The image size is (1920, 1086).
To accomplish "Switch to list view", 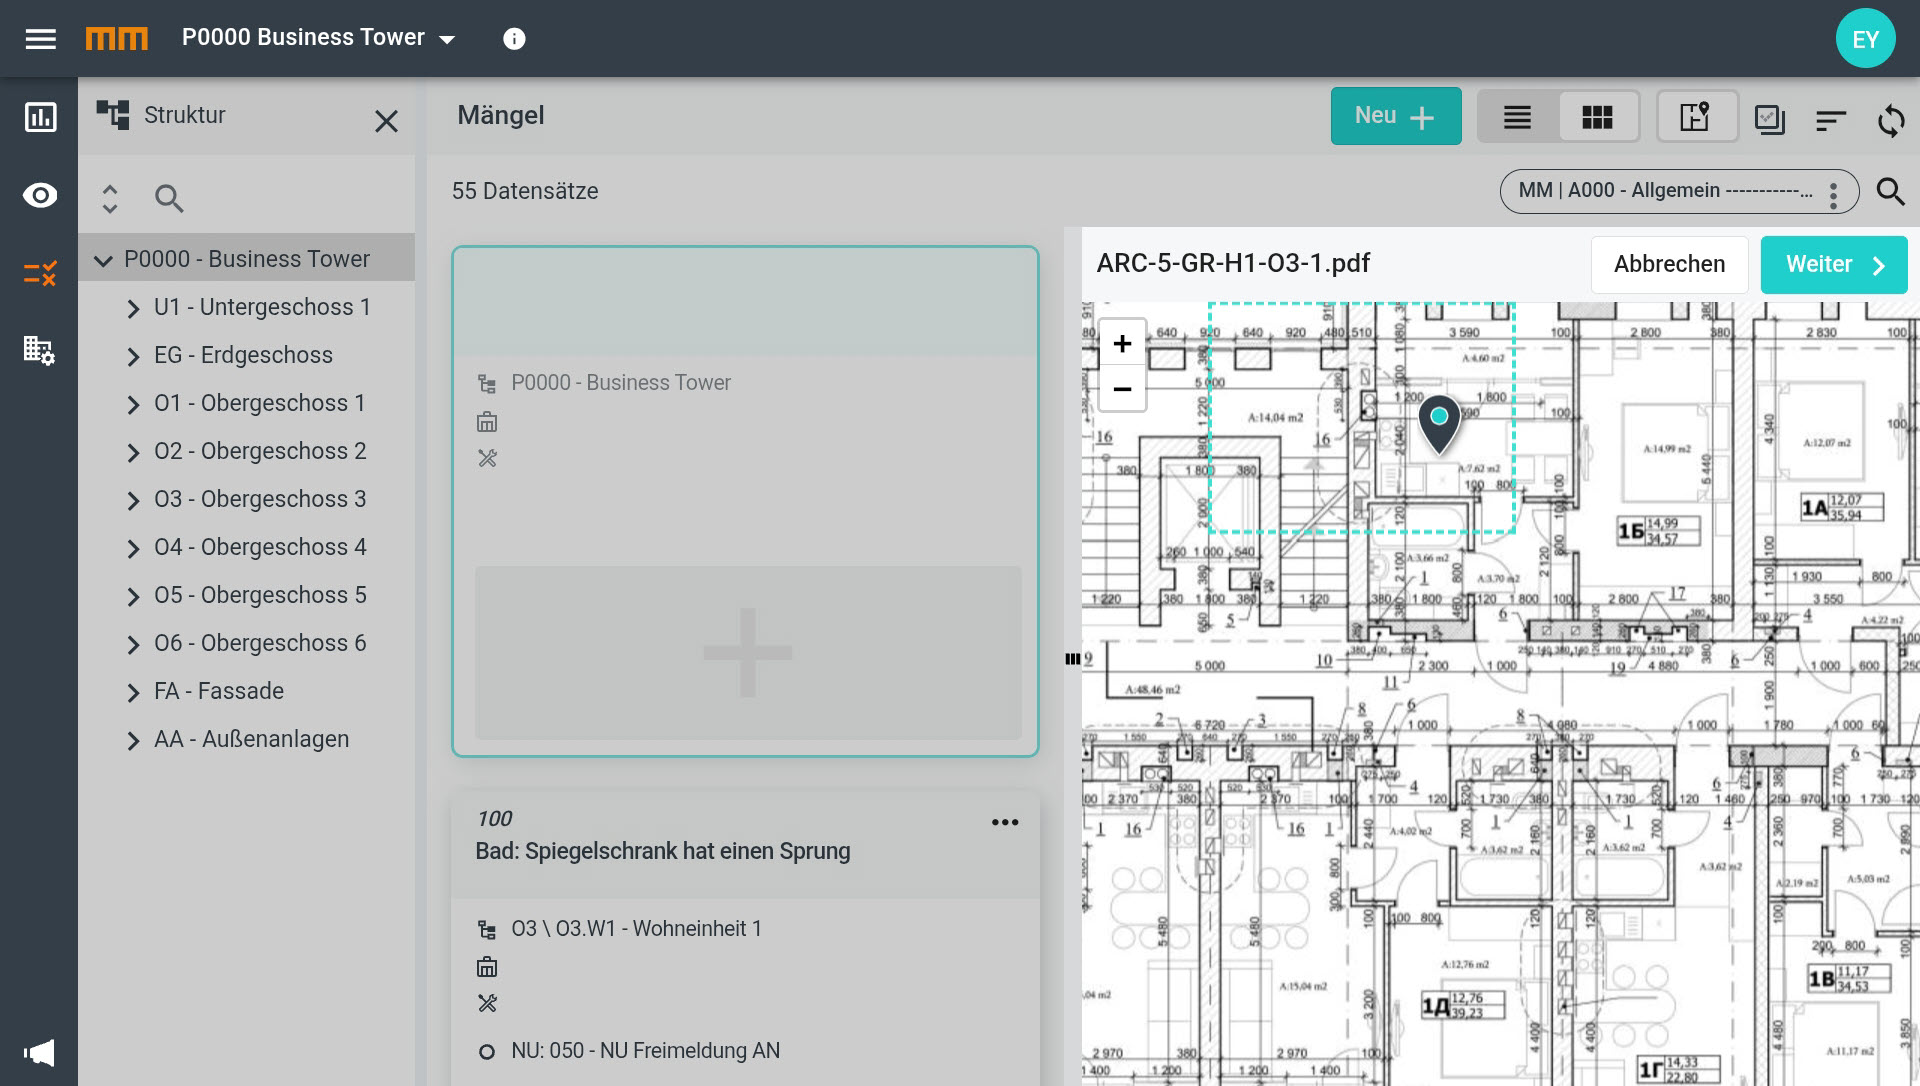I will (1517, 117).
